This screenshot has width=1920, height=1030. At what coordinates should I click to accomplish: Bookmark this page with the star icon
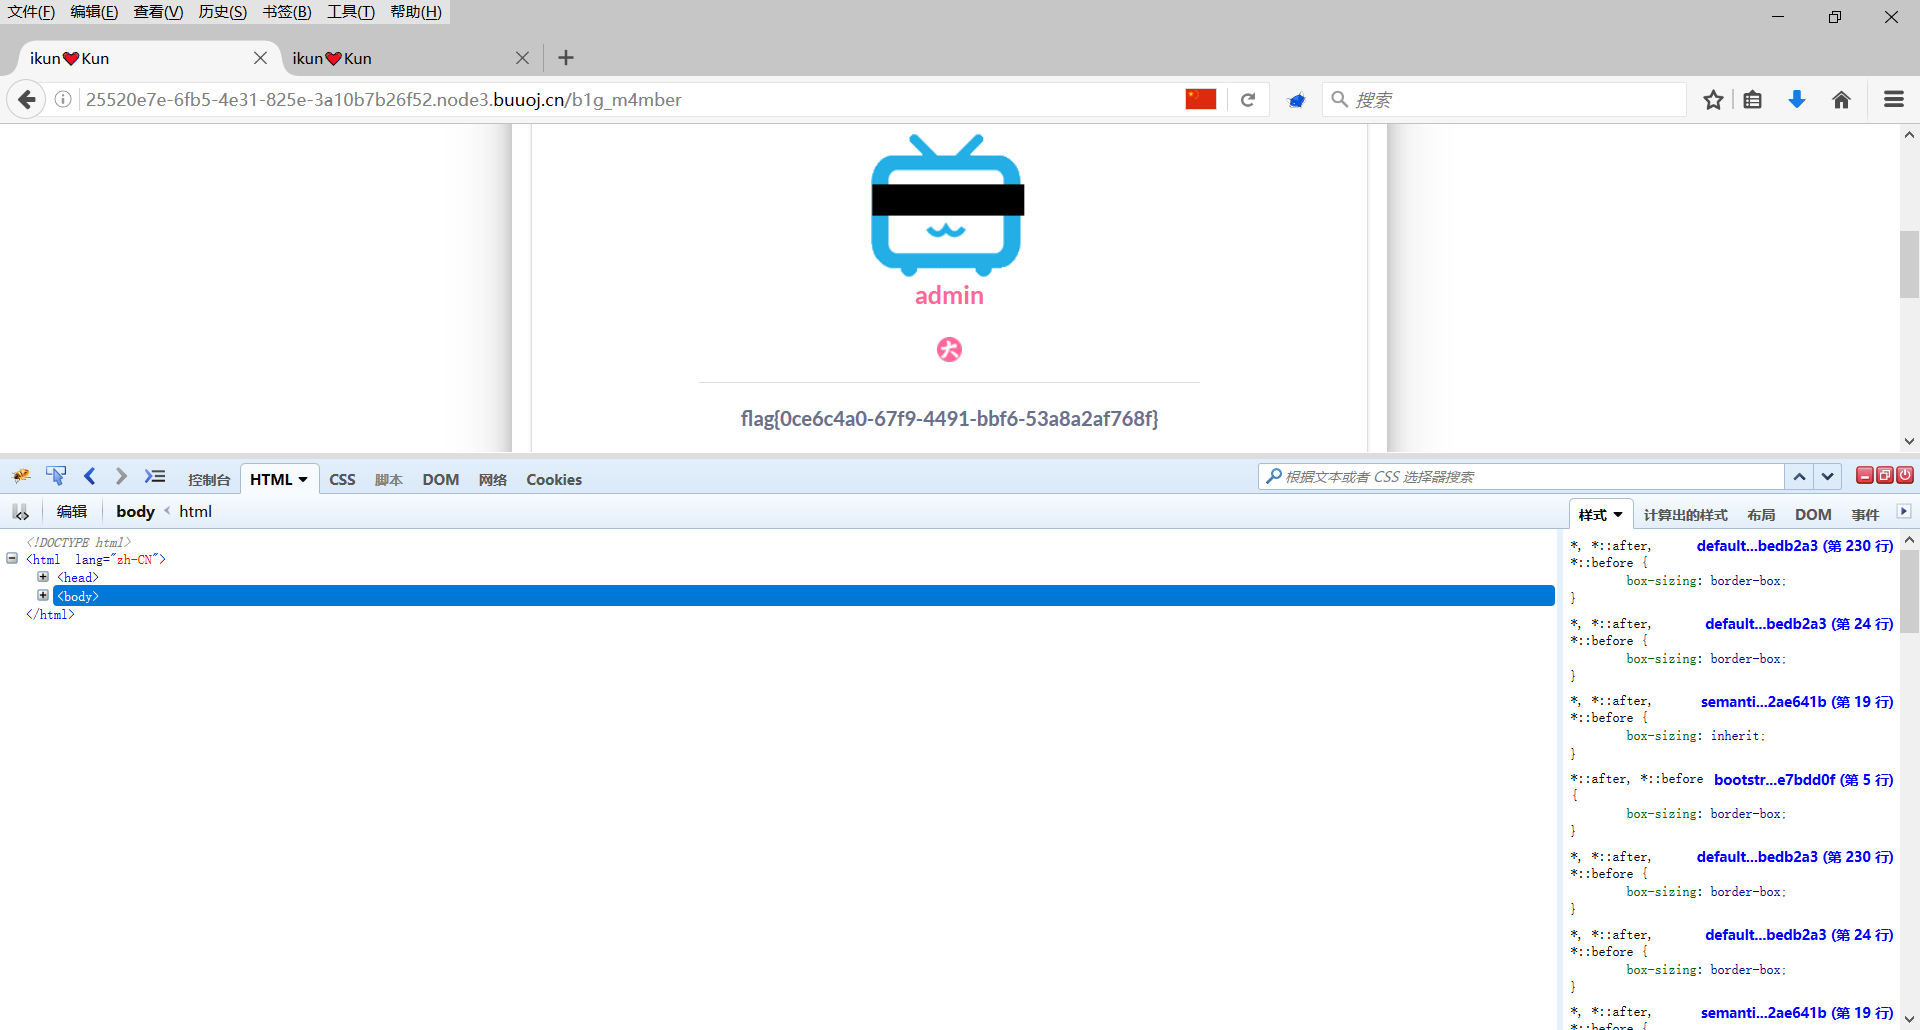(x=1713, y=99)
